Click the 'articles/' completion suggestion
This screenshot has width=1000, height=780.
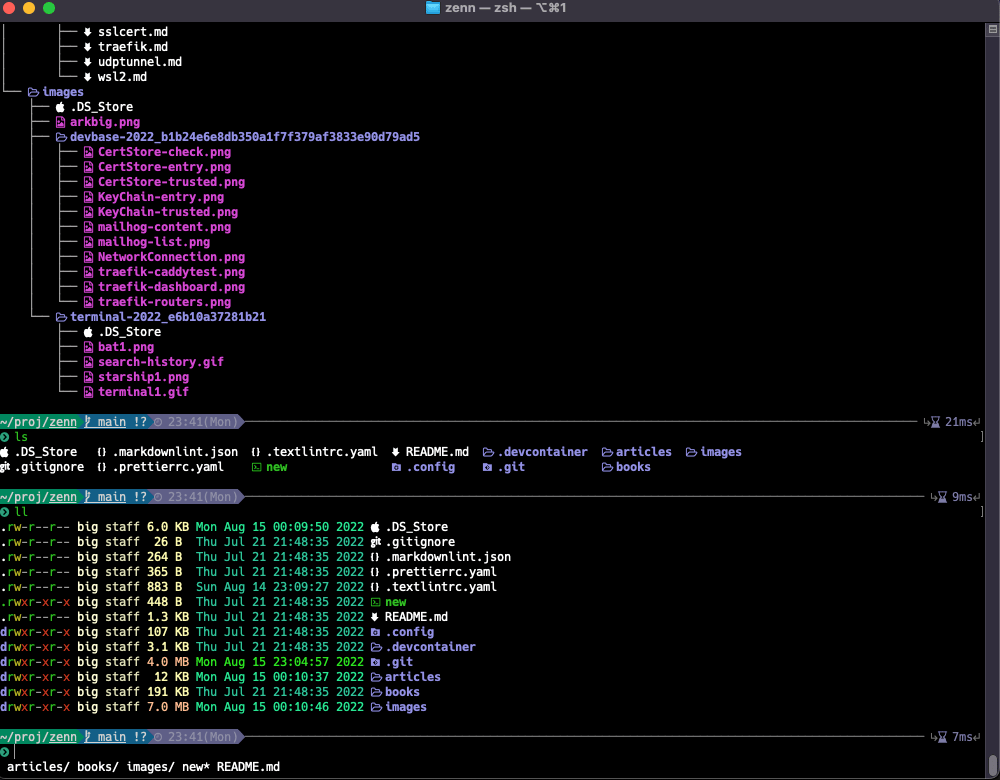38,767
